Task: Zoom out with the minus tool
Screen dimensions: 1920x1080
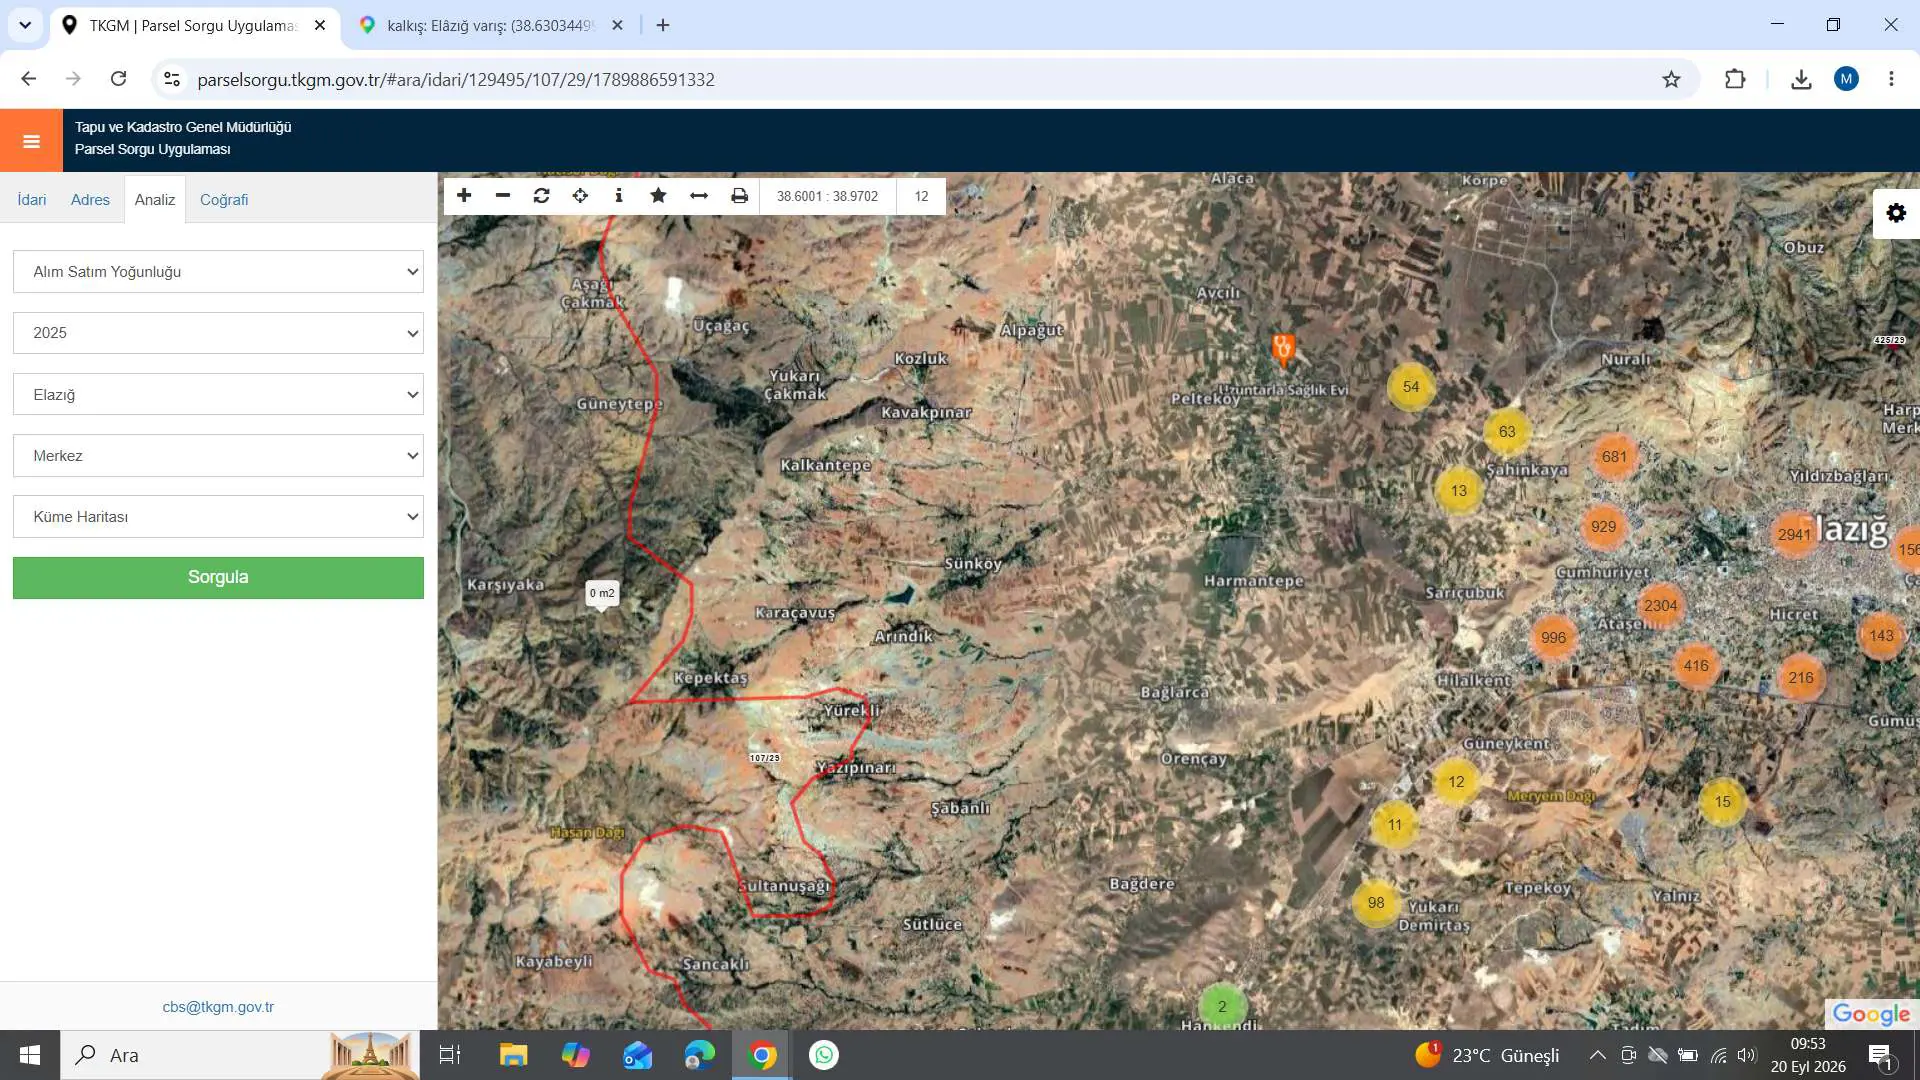Action: 503,196
